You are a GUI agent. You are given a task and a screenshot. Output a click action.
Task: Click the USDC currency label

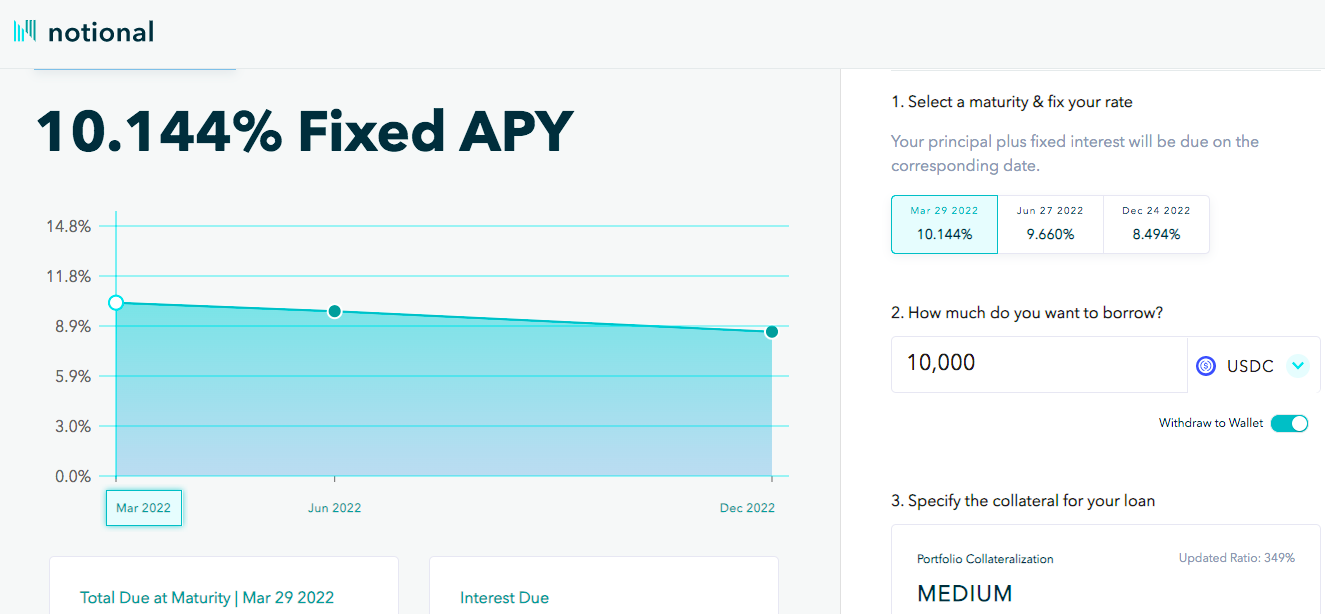[1250, 366]
